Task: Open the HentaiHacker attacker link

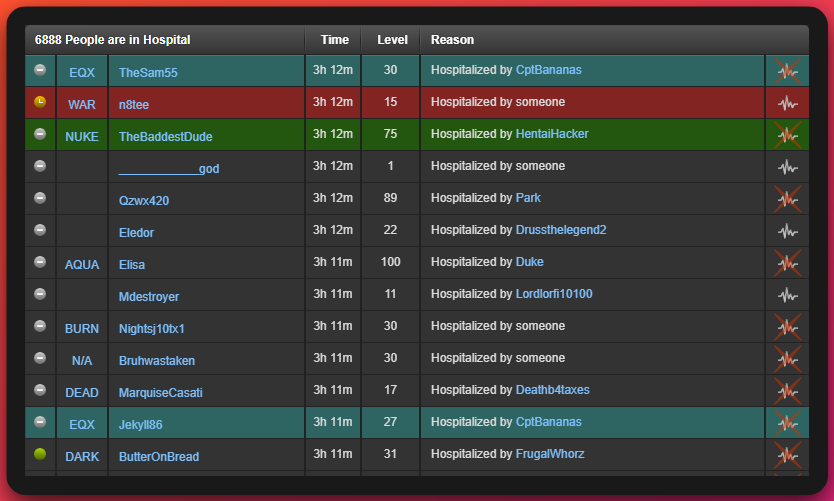Action: click(x=551, y=134)
